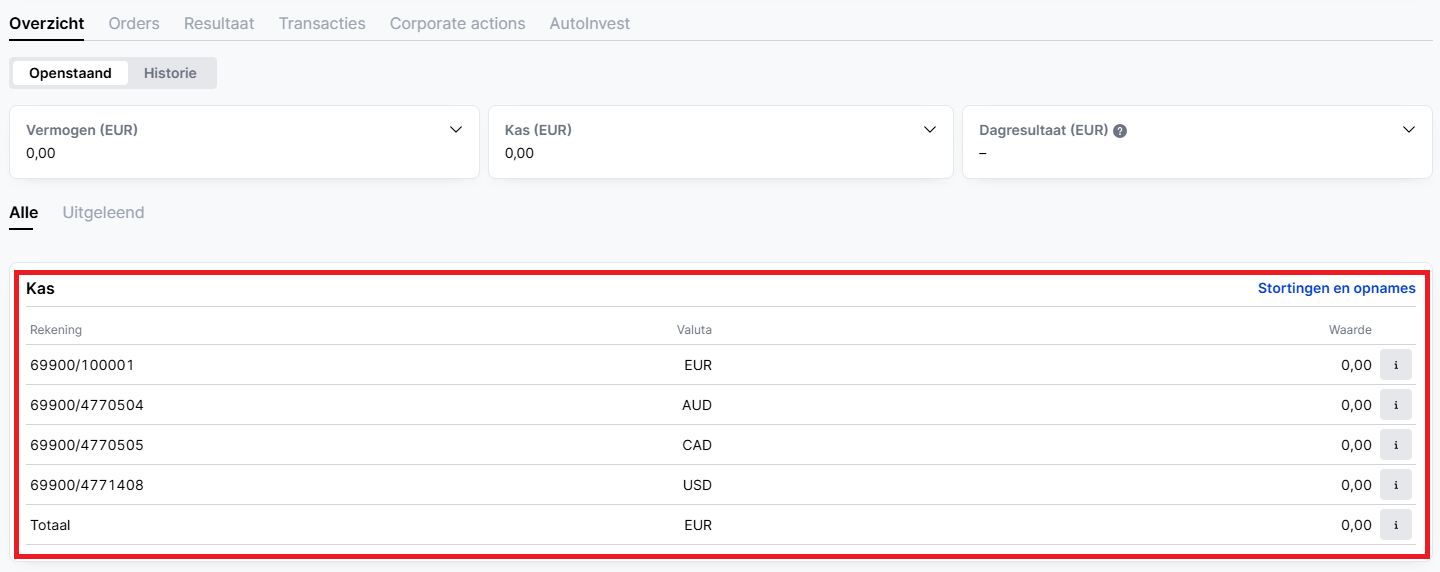Open info icon on AUD row
This screenshot has height=572, width=1440.
(1396, 405)
